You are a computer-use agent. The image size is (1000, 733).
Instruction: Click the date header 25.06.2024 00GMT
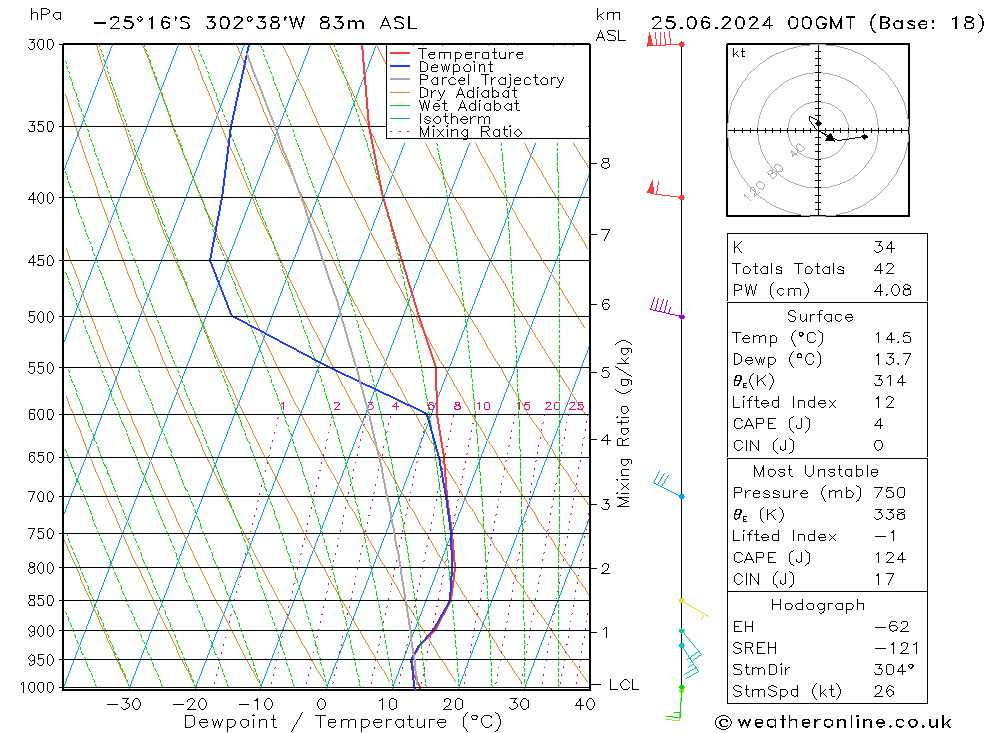tap(753, 23)
